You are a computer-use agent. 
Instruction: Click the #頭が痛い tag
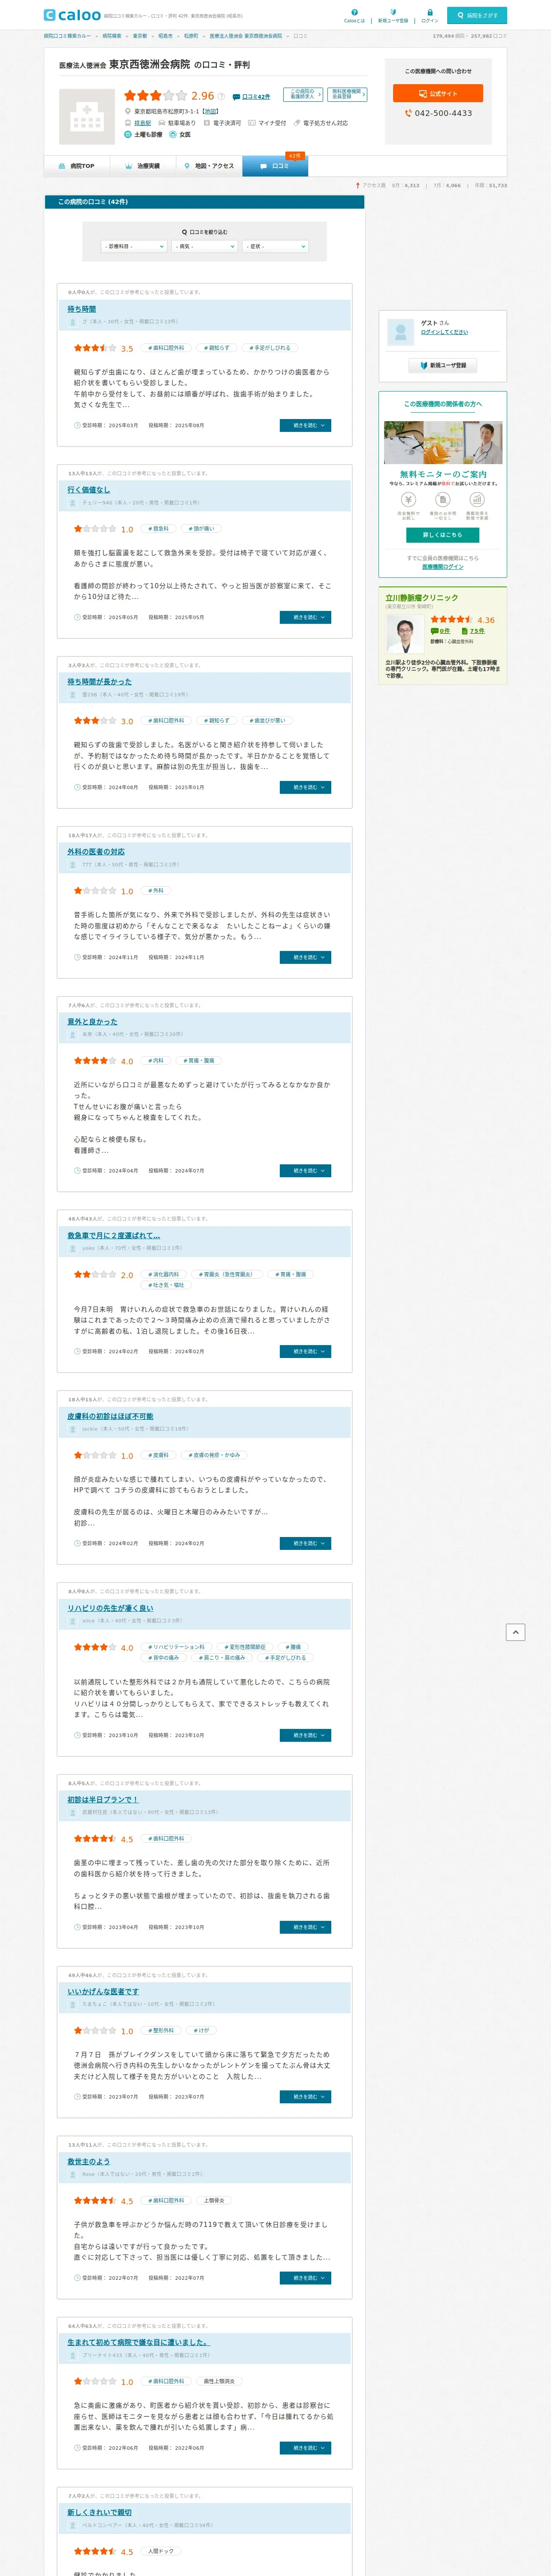pyautogui.click(x=202, y=529)
